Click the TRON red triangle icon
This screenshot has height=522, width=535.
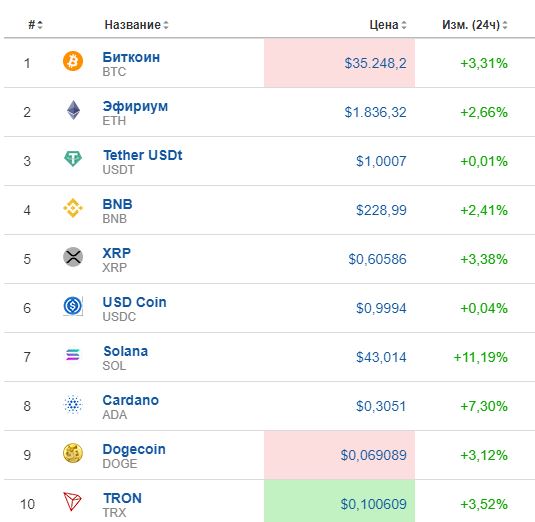pos(72,502)
